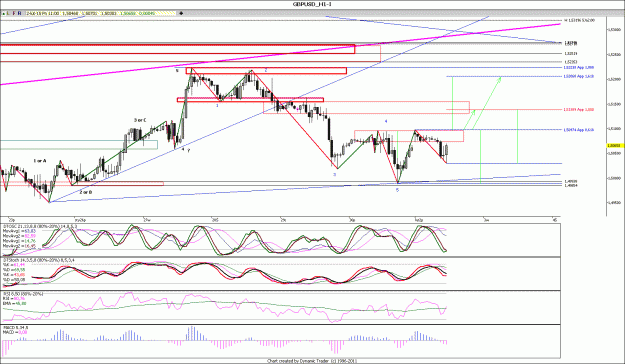Click the blue wave 4 label above the consolidation

pos(386,121)
